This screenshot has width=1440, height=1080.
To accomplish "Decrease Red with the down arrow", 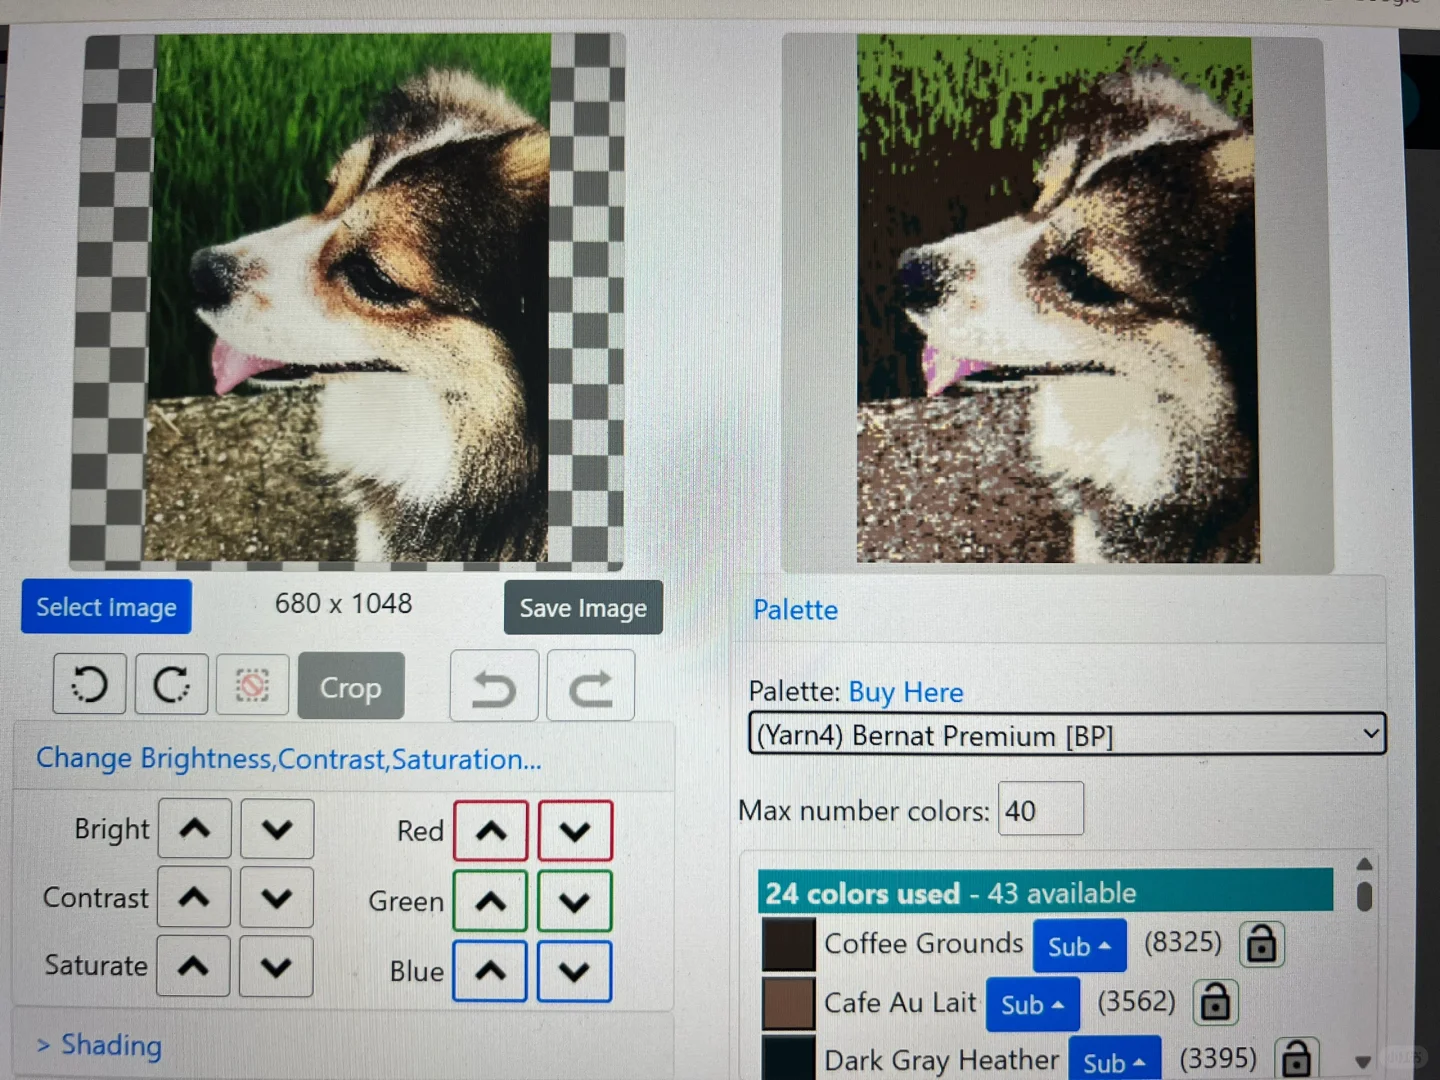I will coord(575,831).
